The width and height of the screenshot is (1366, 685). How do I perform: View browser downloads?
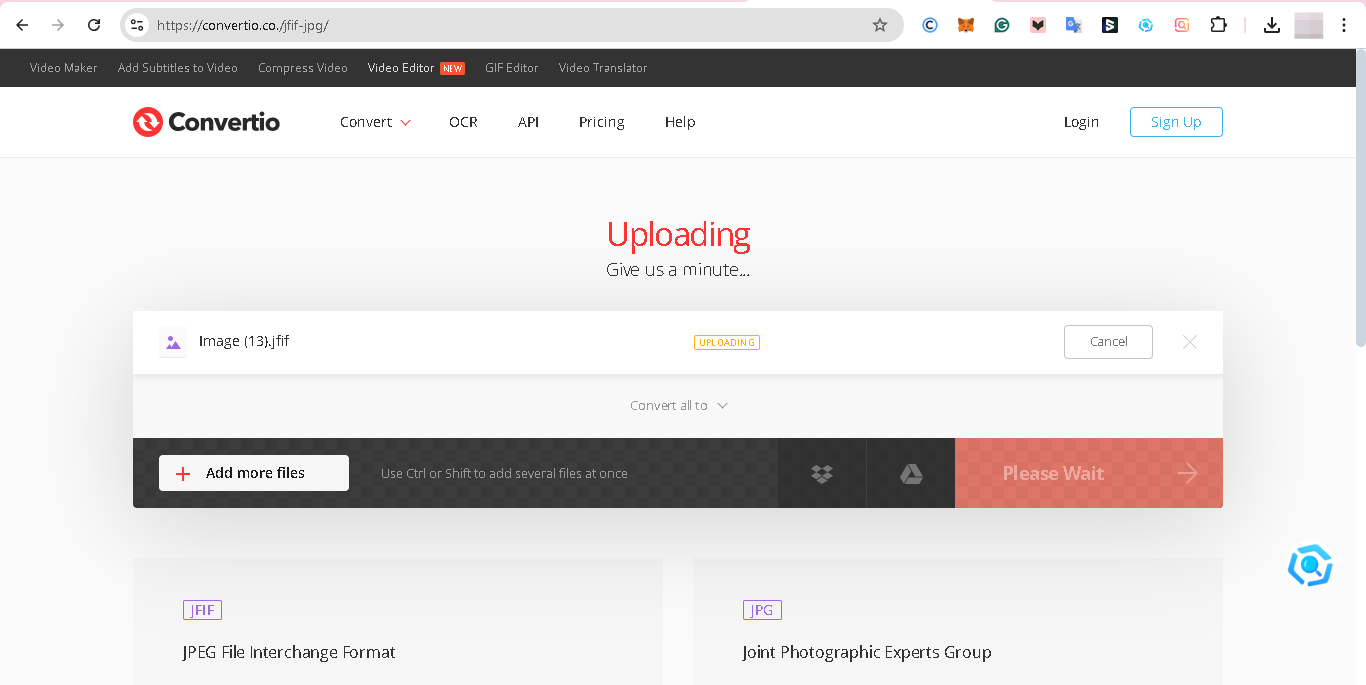click(1271, 25)
